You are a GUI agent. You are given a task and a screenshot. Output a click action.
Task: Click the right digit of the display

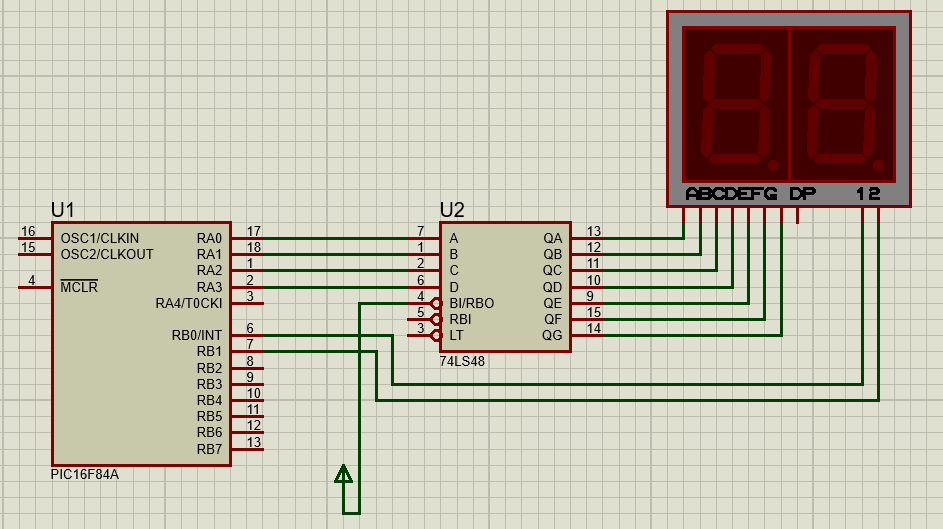[x=842, y=105]
